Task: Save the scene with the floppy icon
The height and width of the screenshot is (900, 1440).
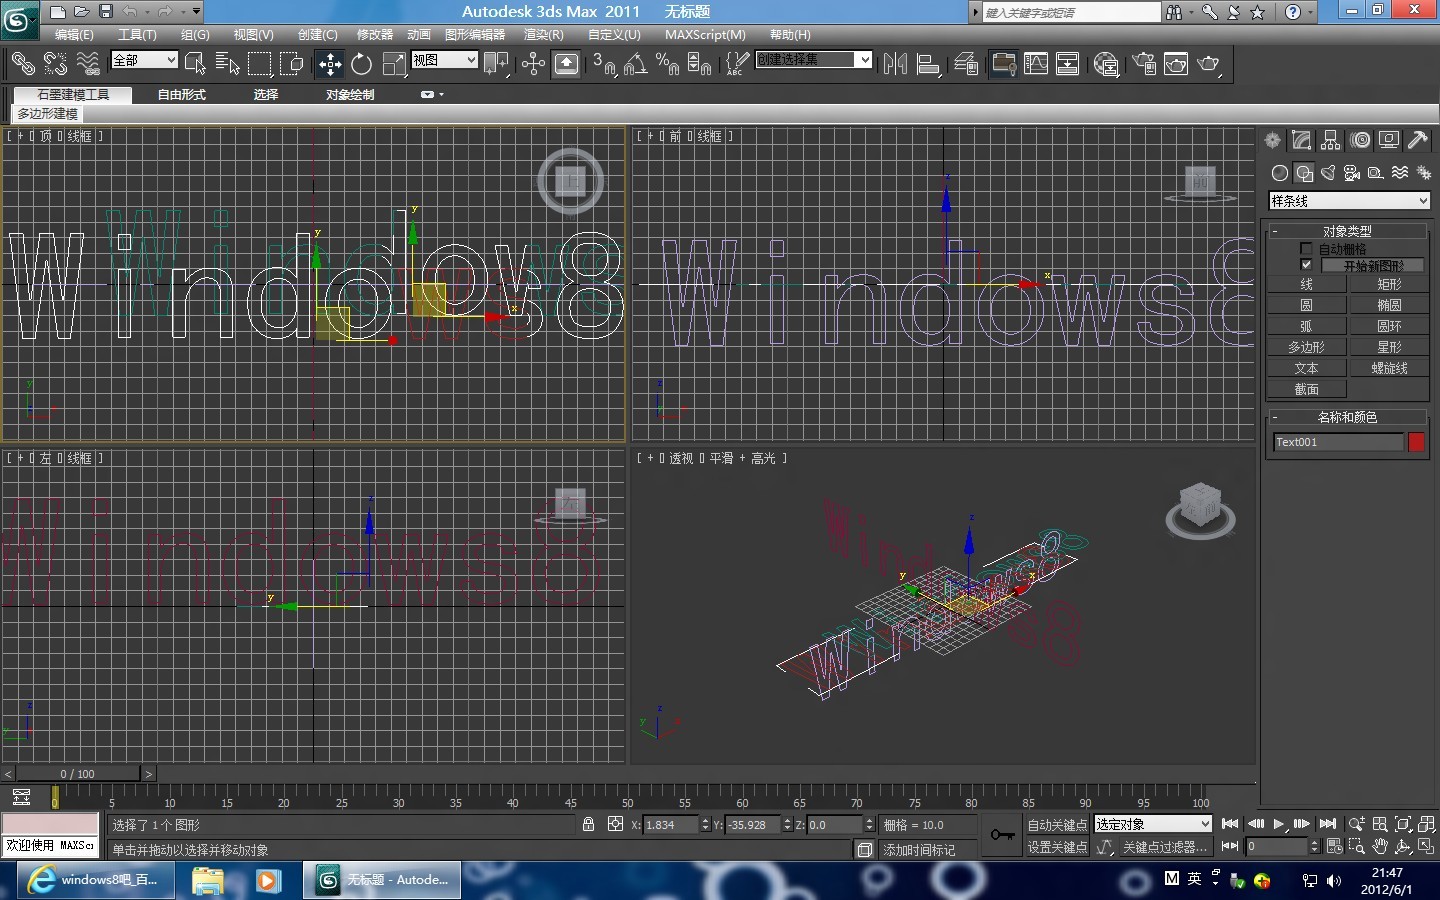Action: pyautogui.click(x=106, y=12)
